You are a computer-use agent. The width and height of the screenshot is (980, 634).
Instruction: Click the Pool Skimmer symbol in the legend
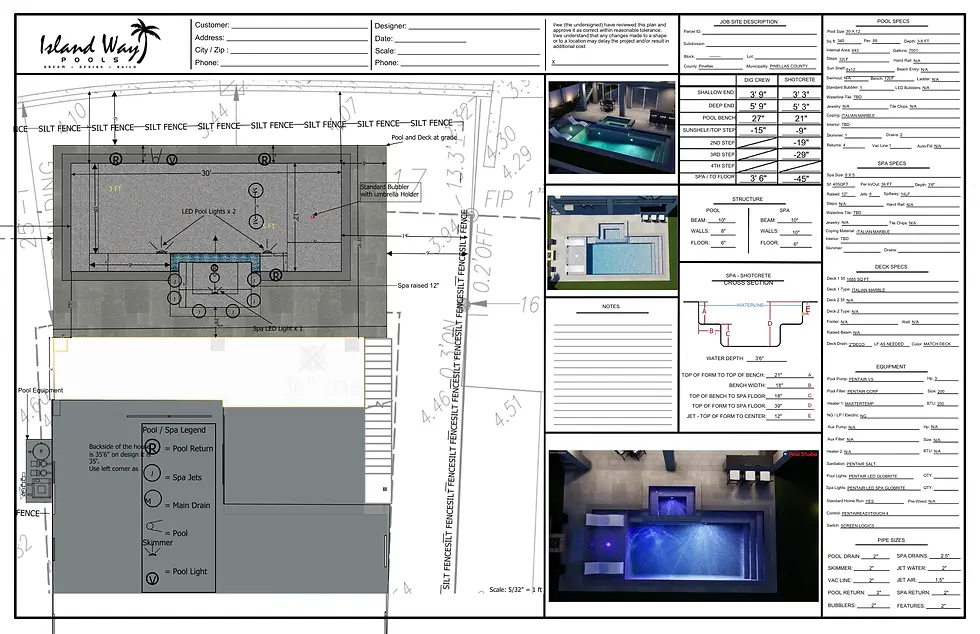[151, 526]
